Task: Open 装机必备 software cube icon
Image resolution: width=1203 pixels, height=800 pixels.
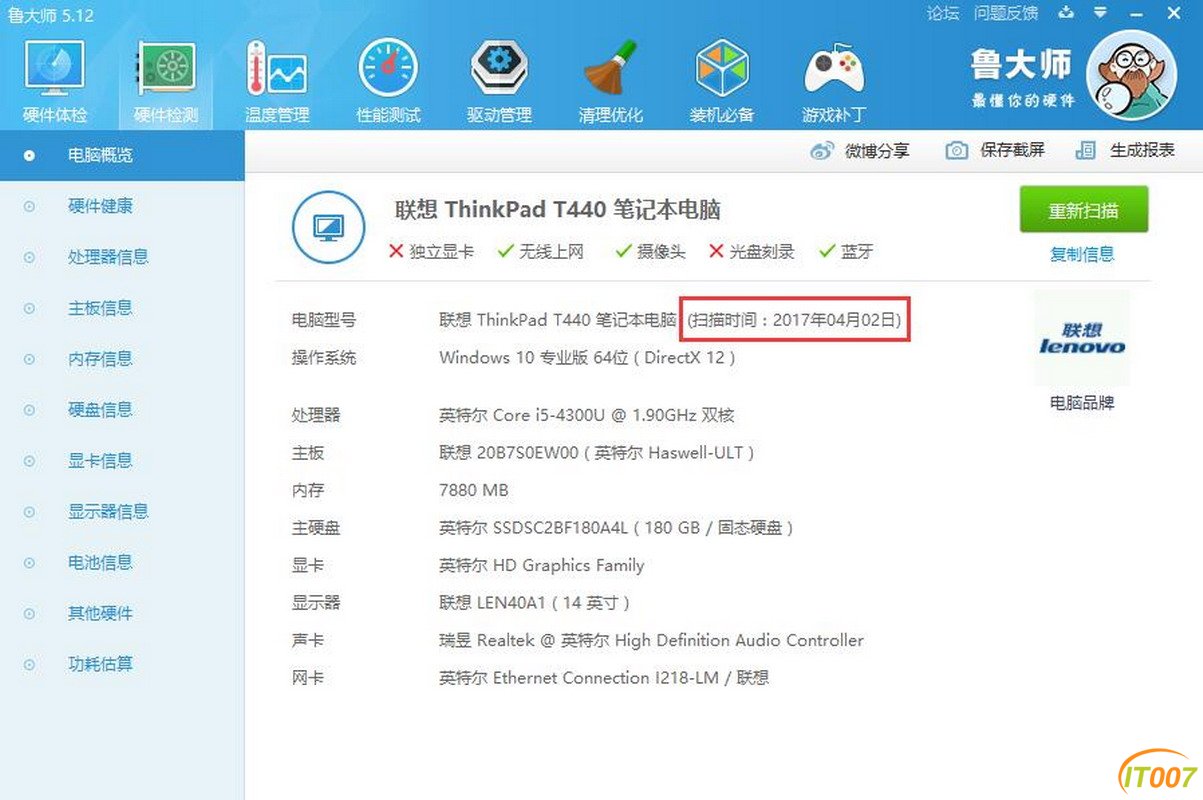Action: click(722, 69)
